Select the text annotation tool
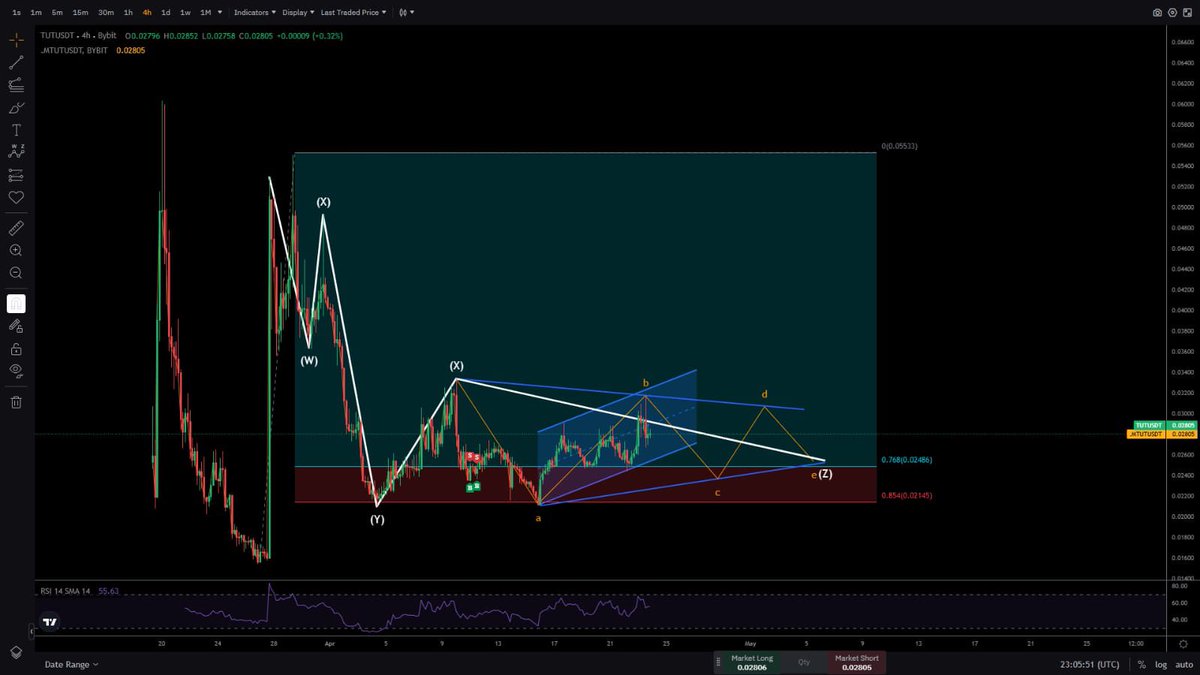The width and height of the screenshot is (1200, 675). pos(16,130)
